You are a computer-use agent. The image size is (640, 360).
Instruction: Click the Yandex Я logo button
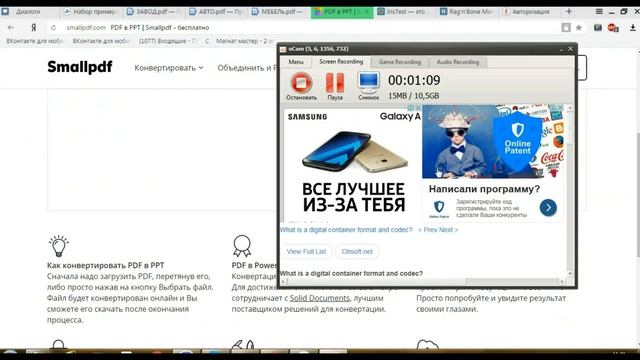click(33, 28)
